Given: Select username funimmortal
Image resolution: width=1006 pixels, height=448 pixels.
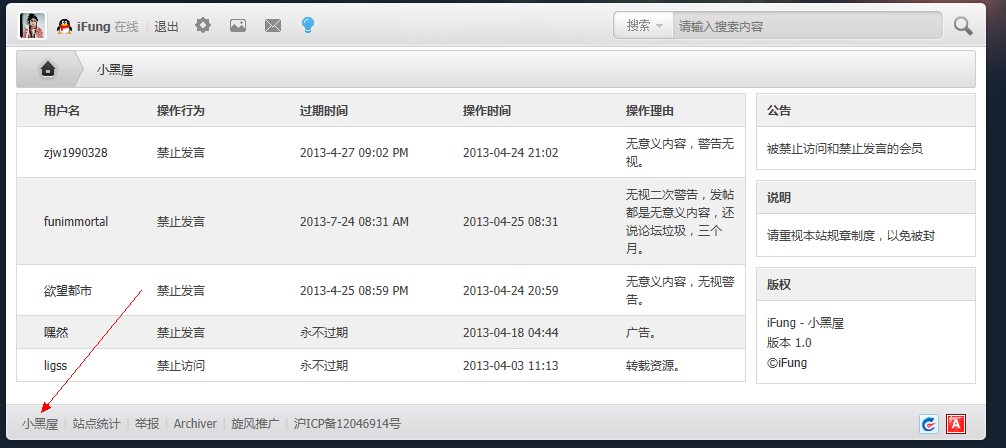Looking at the screenshot, I should [x=76, y=221].
